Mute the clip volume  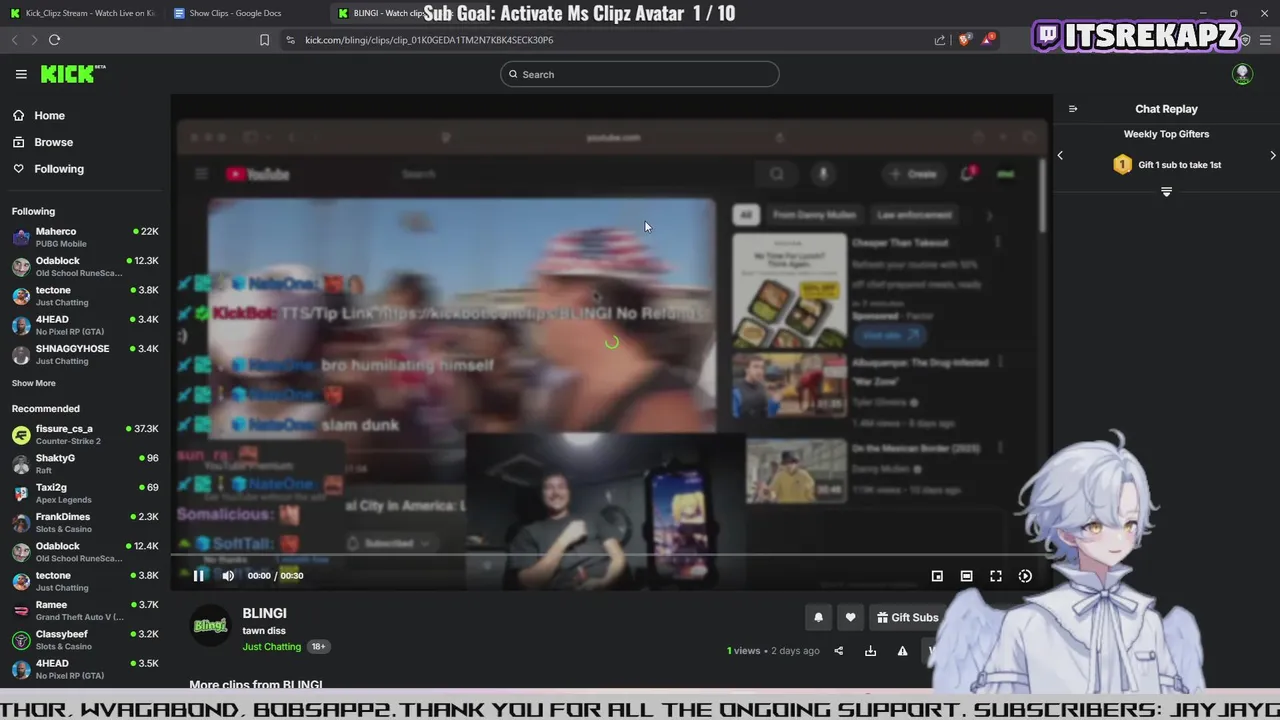coord(228,575)
